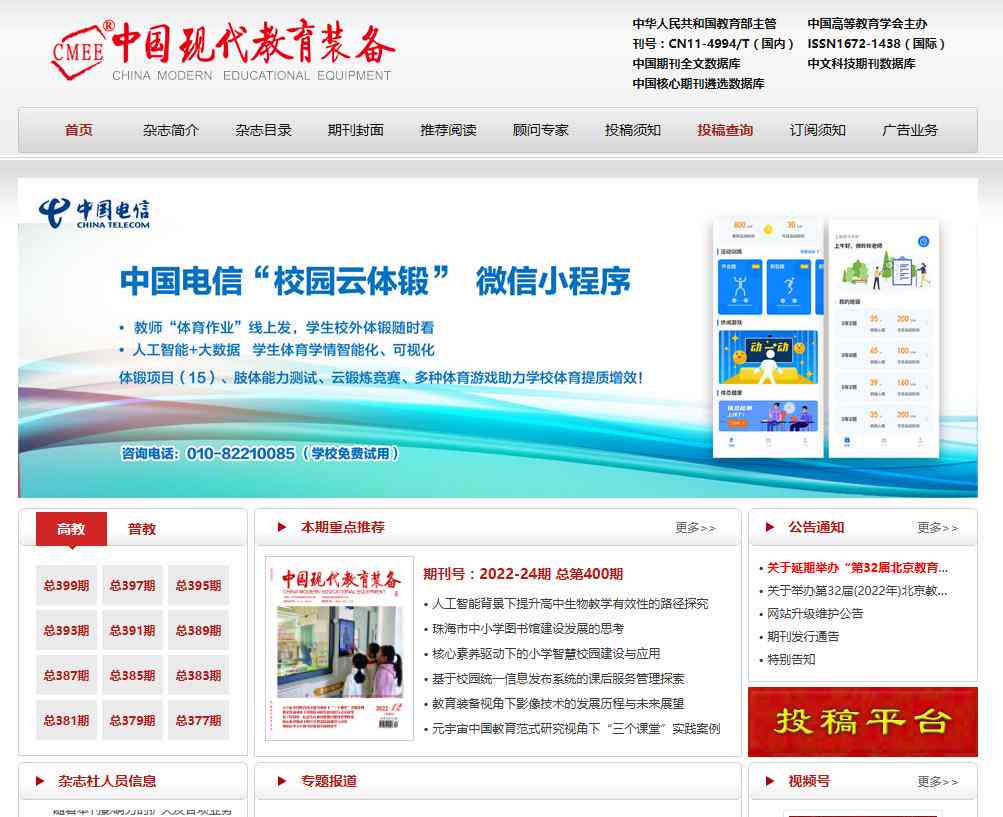Open issue 总393期

pyautogui.click(x=67, y=630)
